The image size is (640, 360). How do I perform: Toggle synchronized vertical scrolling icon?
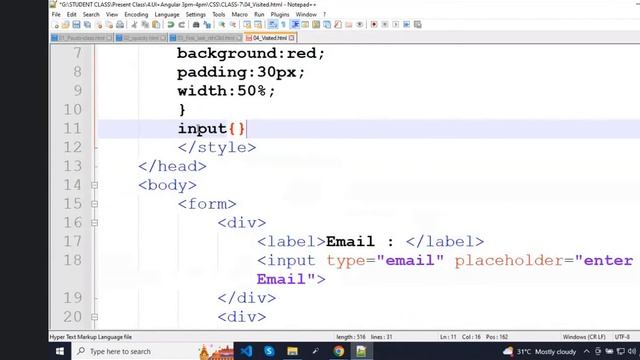[247, 24]
